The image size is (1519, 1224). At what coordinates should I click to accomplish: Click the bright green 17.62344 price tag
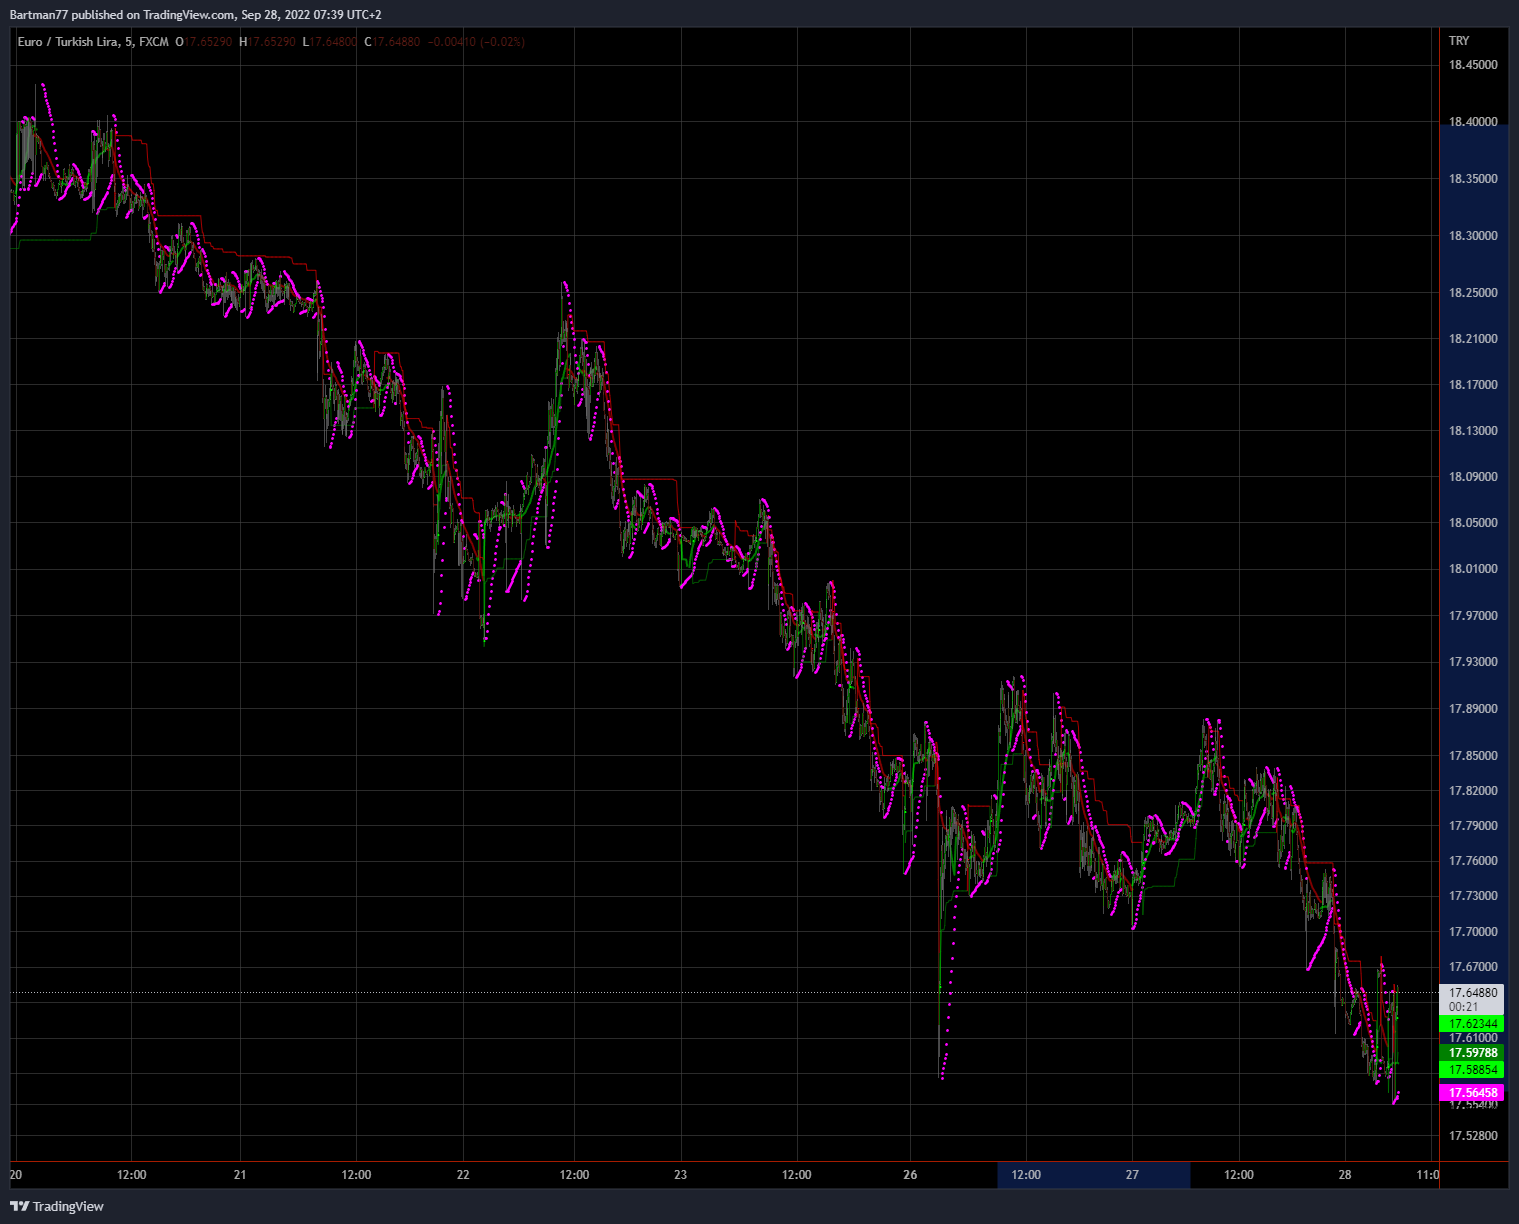coord(1471,1024)
